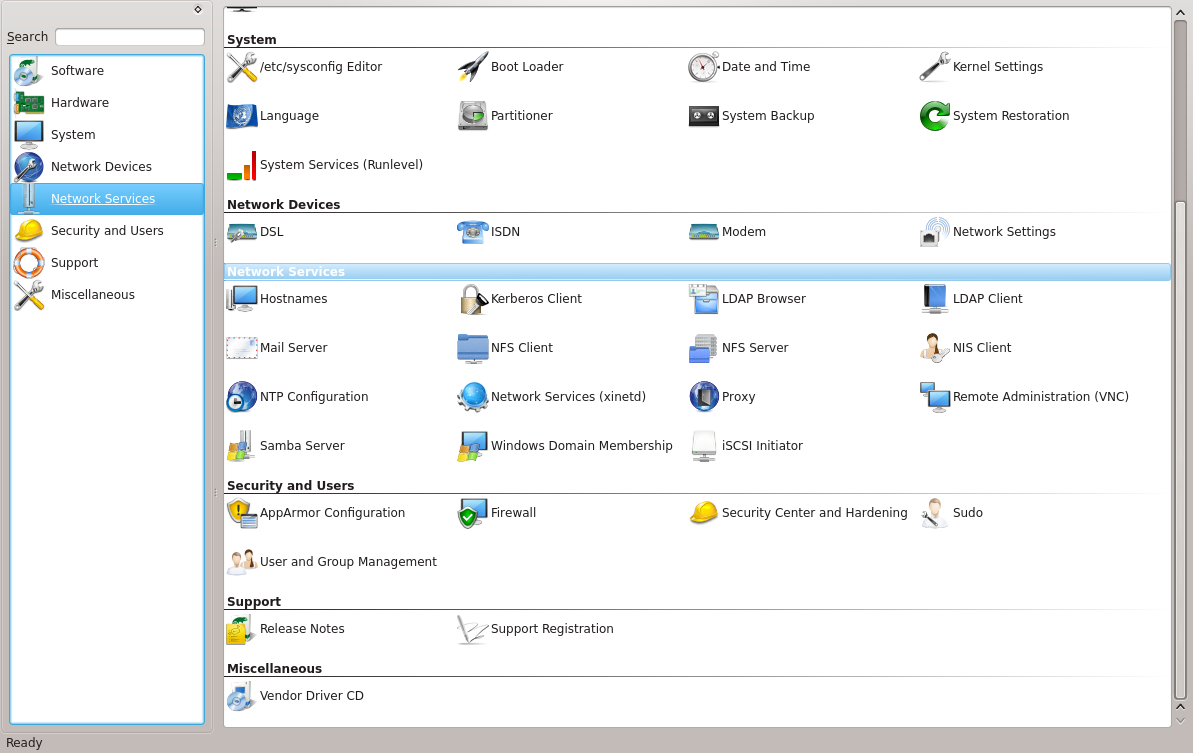The width and height of the screenshot is (1193, 753).
Task: Launch the Boot Loader rocket icon
Action: tap(472, 67)
